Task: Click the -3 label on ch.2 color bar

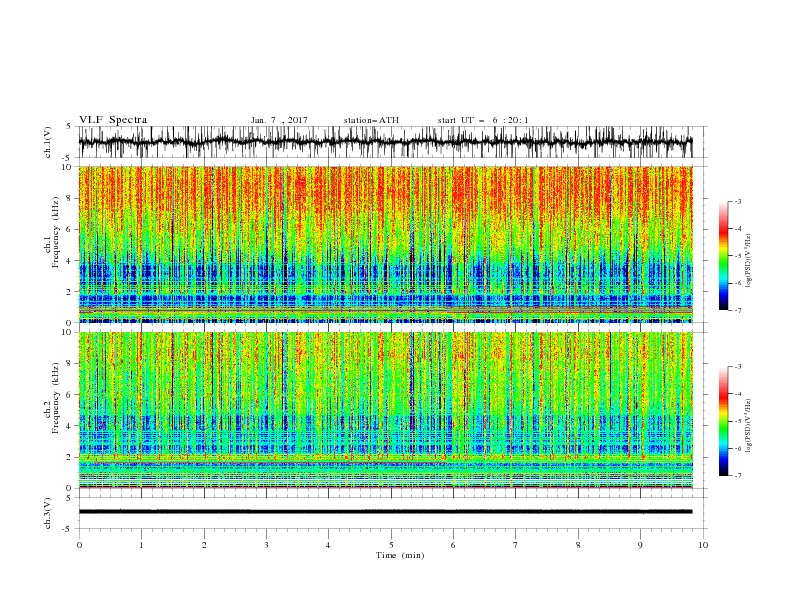Action: [738, 367]
